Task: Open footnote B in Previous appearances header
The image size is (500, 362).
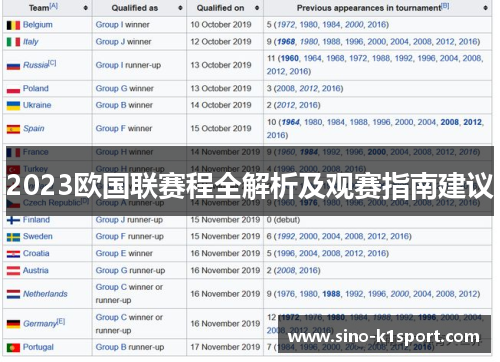Action: (445, 6)
